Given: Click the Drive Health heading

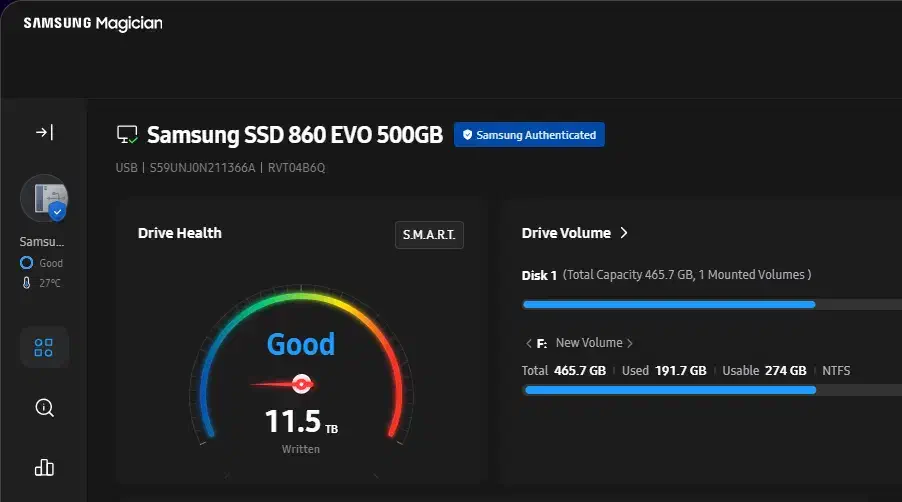Looking at the screenshot, I should [x=179, y=233].
